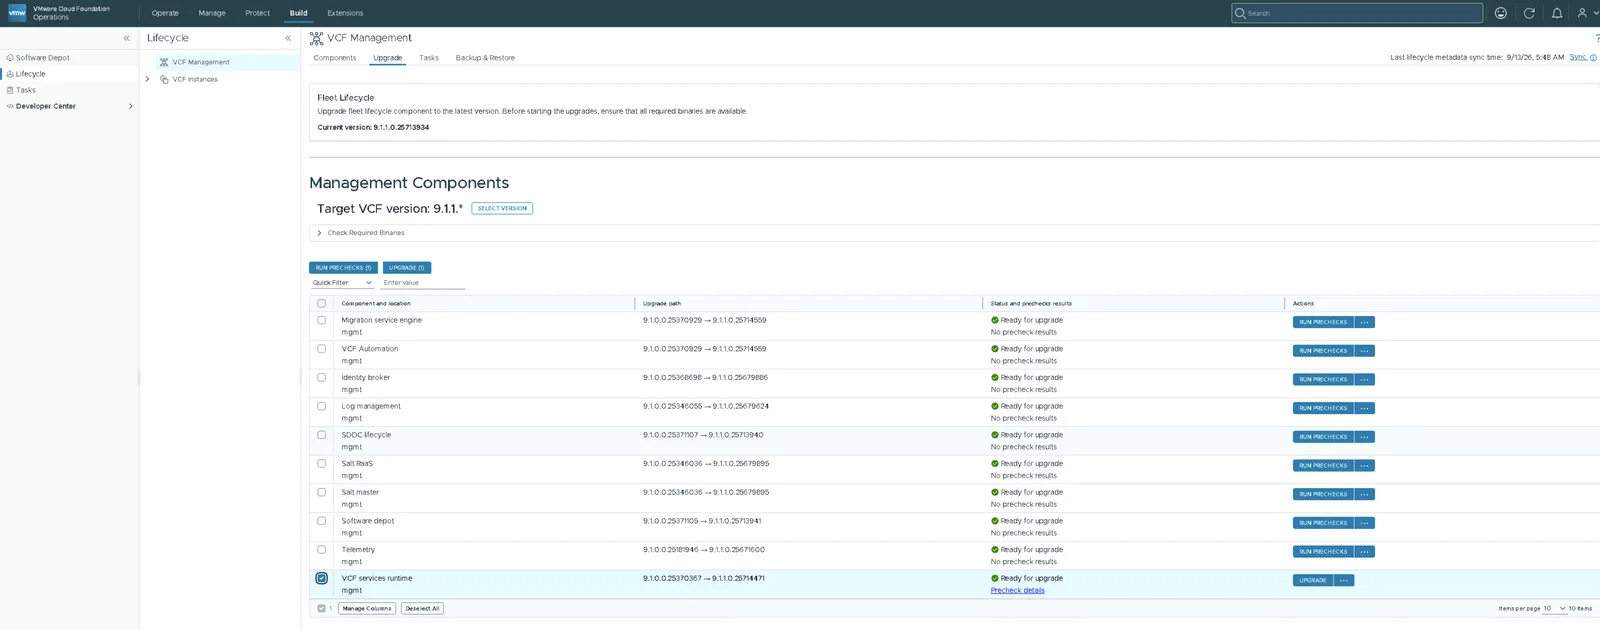
Task: Click the VCF Instances tree icon
Action: [x=164, y=79]
